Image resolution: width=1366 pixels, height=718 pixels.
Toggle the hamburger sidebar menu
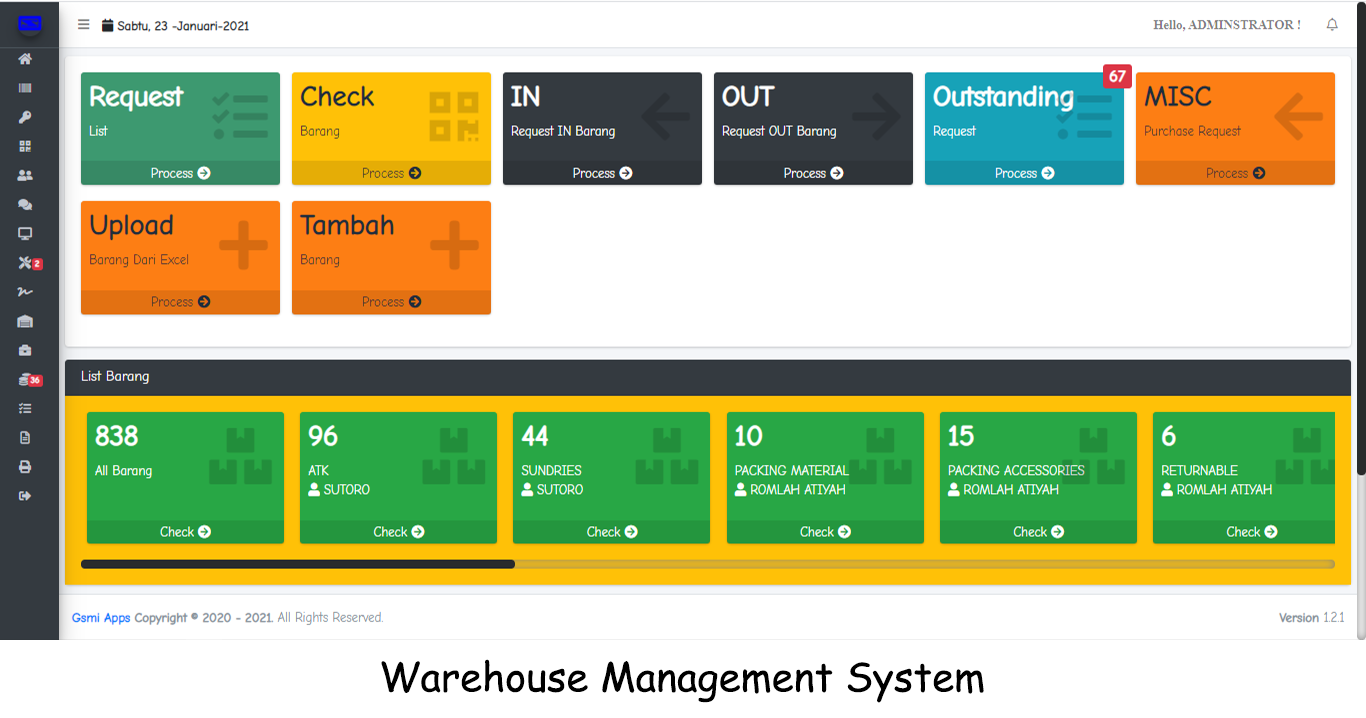84,25
